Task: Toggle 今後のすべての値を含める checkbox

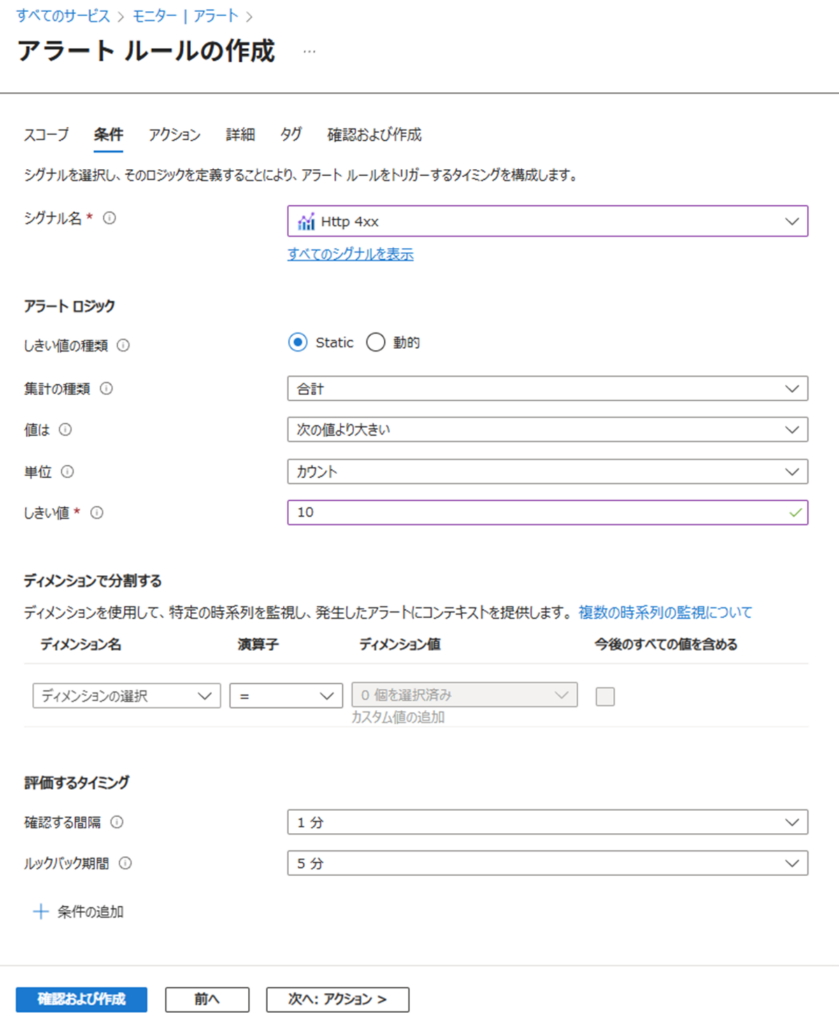Action: [x=605, y=697]
